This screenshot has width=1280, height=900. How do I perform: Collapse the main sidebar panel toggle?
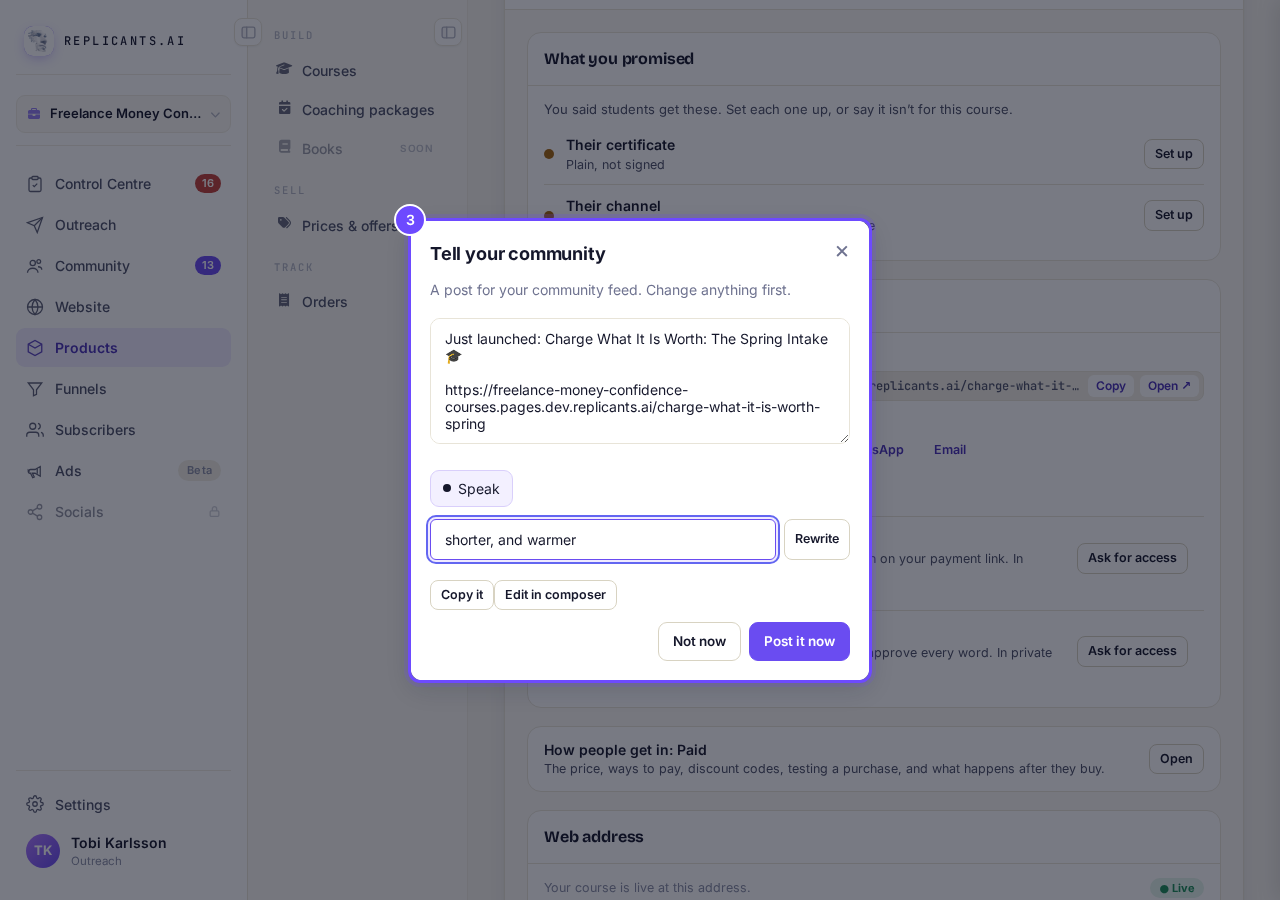[x=248, y=32]
